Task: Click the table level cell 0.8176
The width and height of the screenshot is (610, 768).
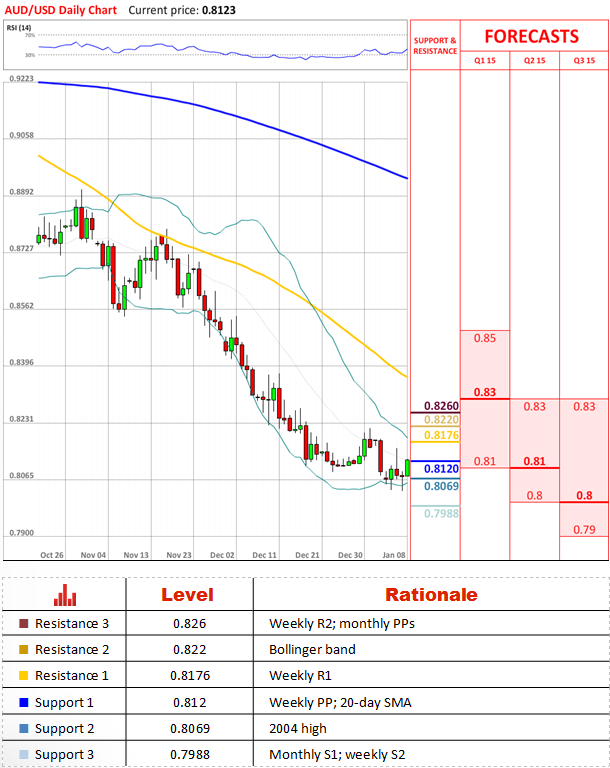Action: pos(190,675)
